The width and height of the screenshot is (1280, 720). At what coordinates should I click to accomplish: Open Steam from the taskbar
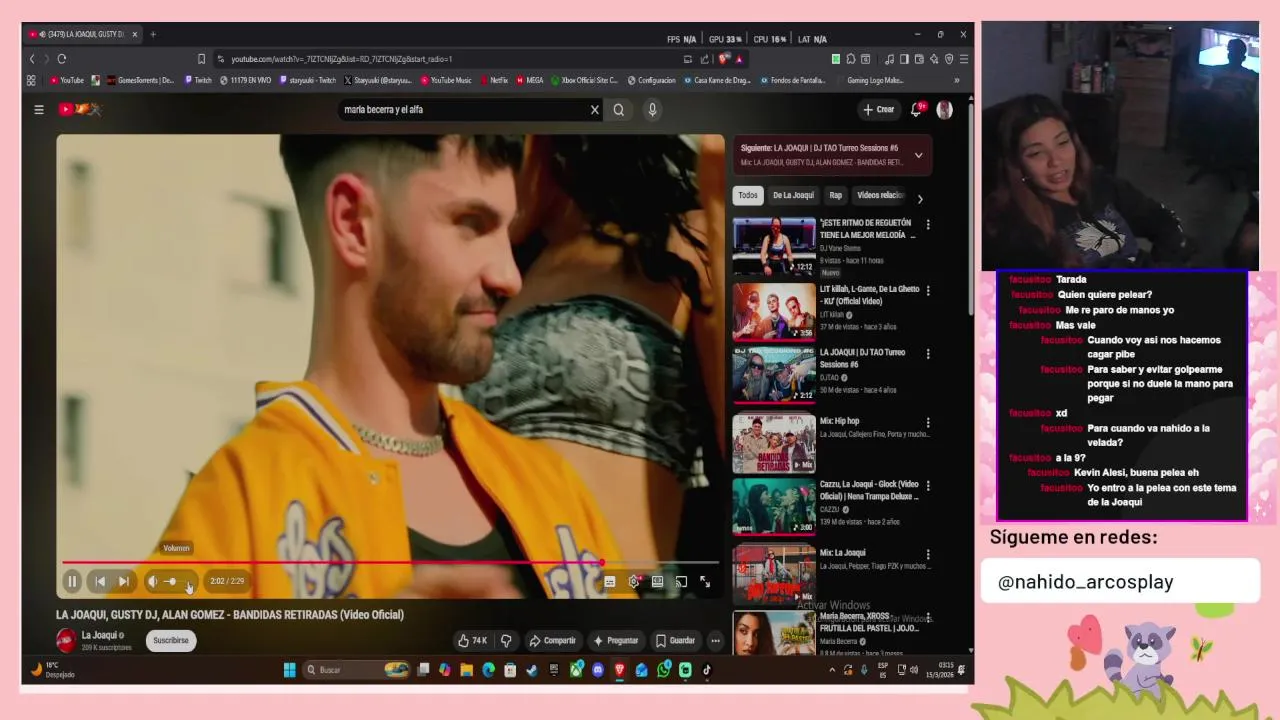532,670
